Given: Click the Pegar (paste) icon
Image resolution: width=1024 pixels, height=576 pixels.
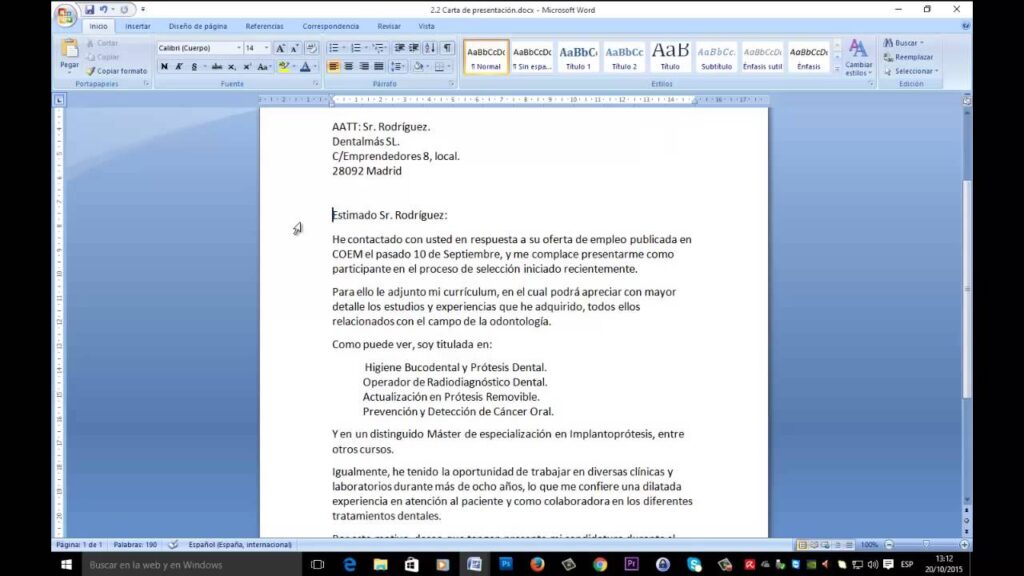Looking at the screenshot, I should tap(69, 50).
